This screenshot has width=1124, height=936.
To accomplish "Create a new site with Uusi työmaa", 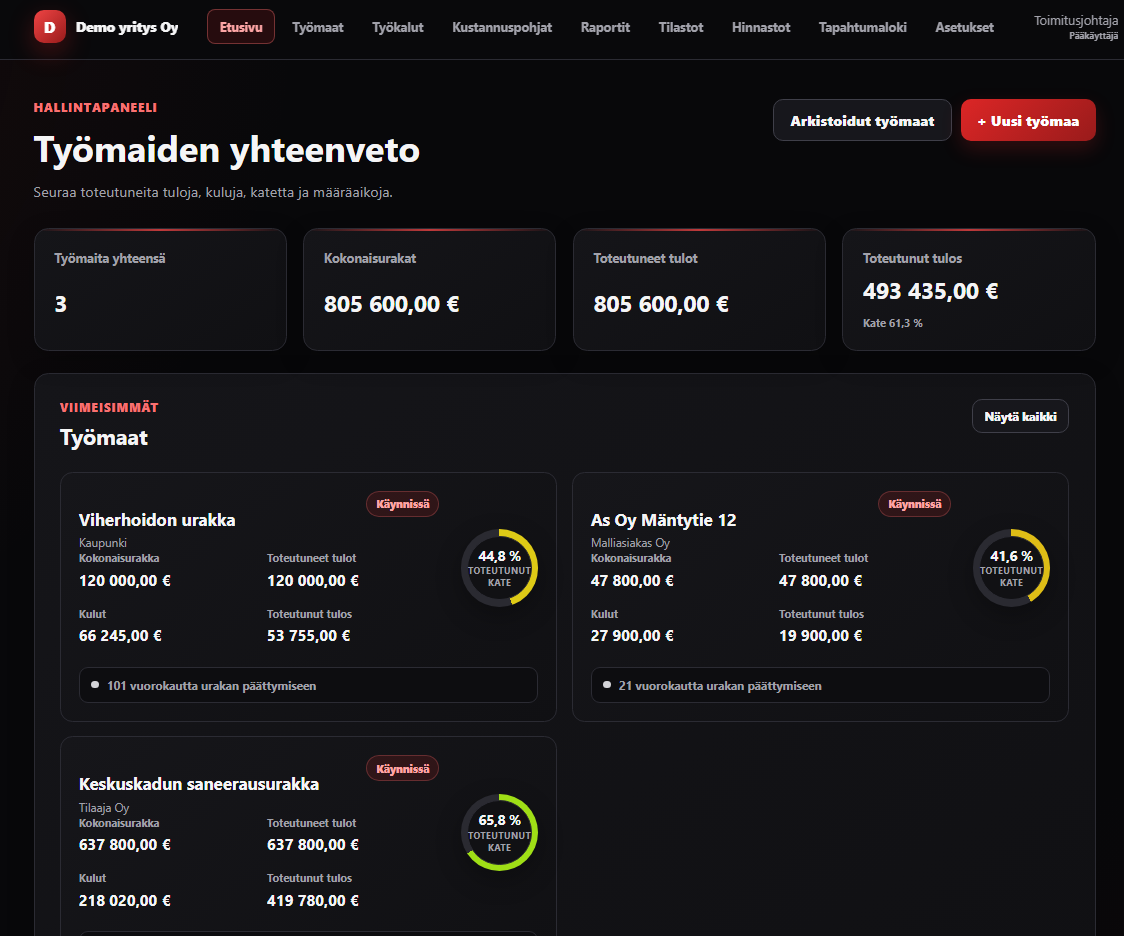I will [x=1028, y=120].
